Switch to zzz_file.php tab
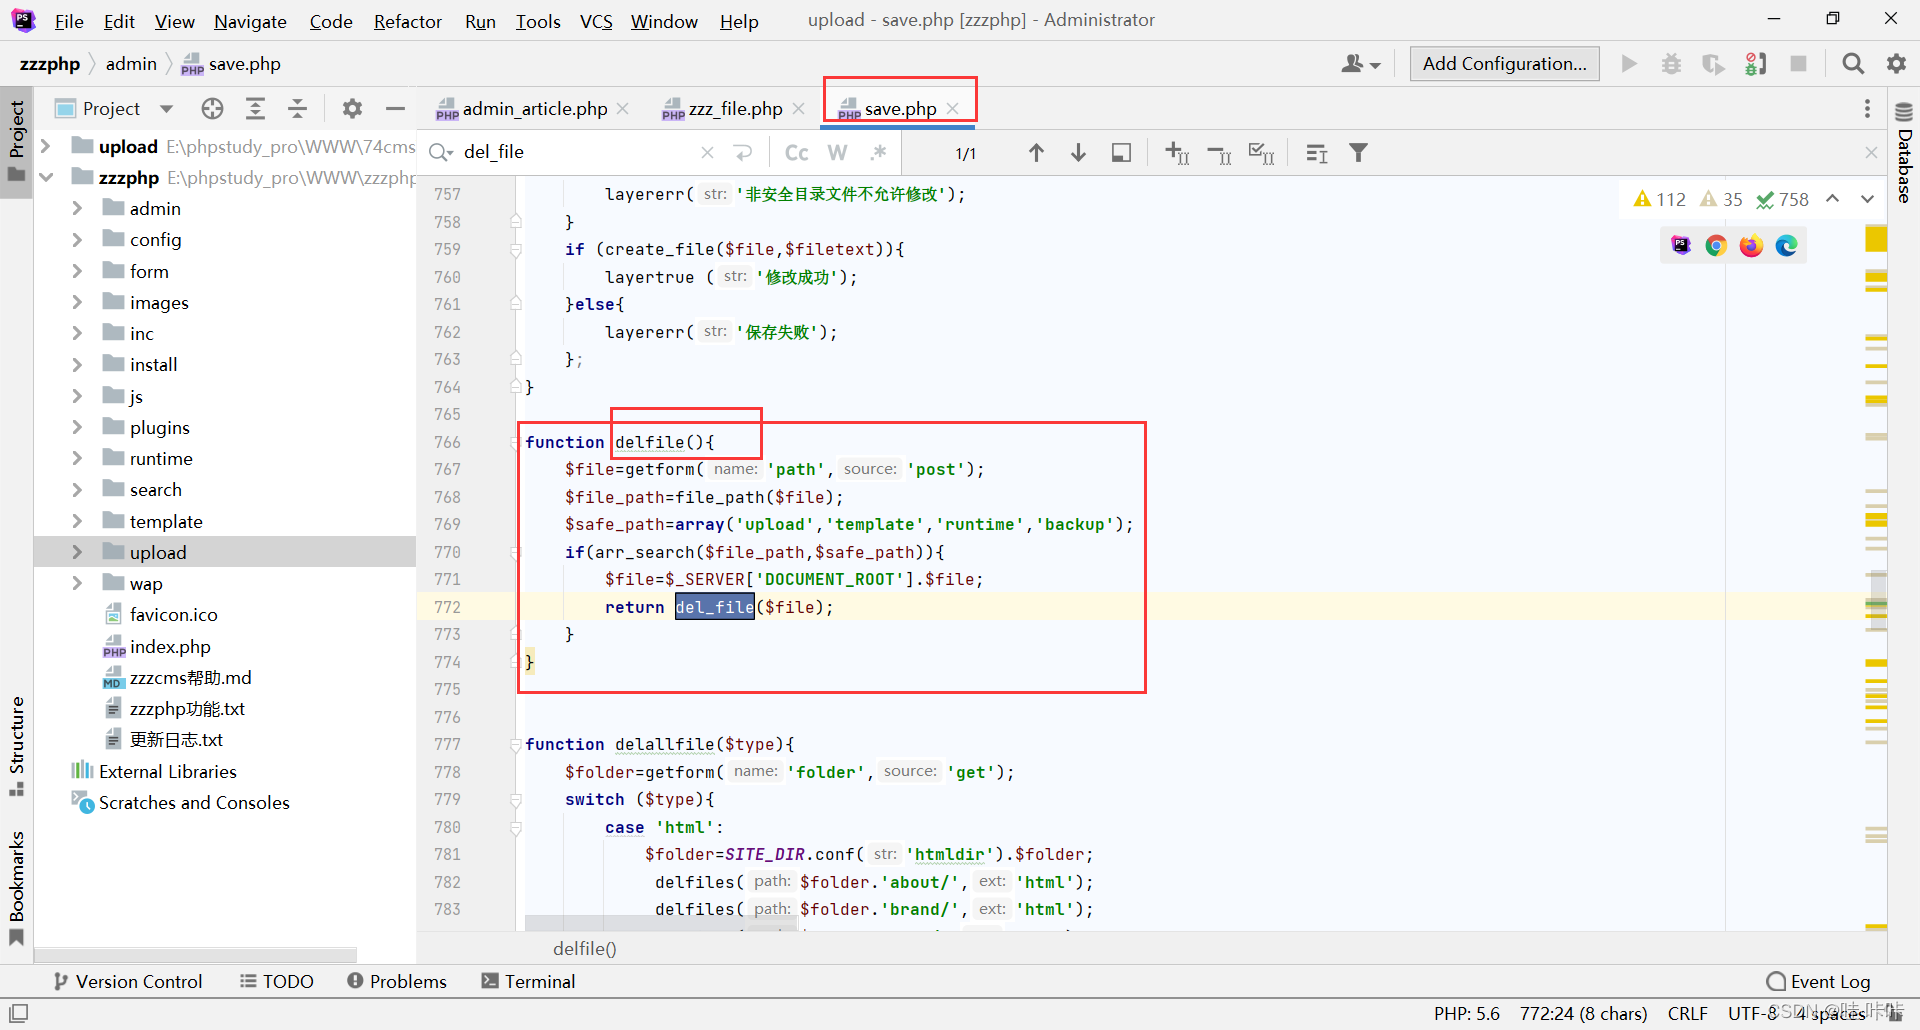The width and height of the screenshot is (1920, 1030). click(x=734, y=108)
